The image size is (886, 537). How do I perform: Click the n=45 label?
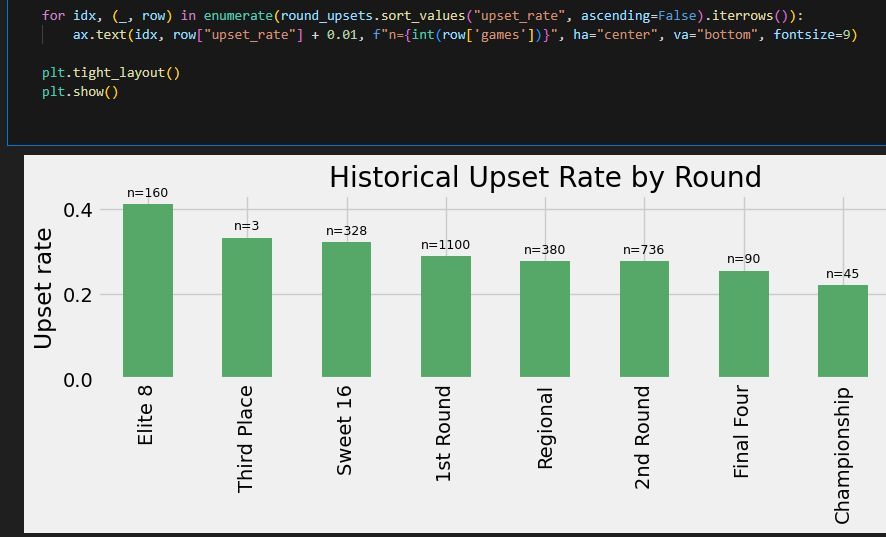click(842, 274)
